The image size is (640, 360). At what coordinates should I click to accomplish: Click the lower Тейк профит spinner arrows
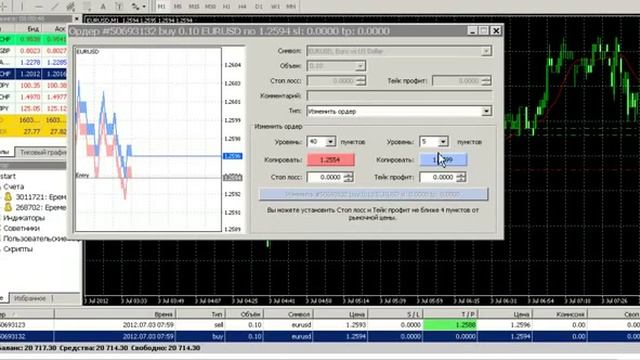click(x=461, y=177)
